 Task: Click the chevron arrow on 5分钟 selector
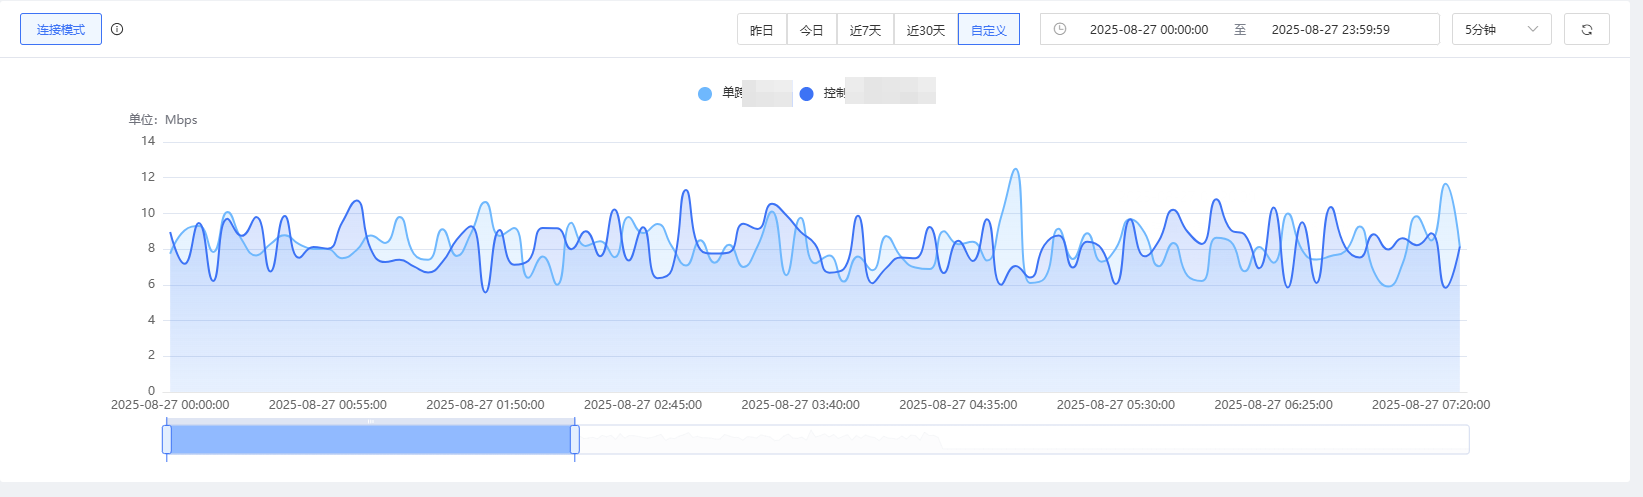click(1533, 30)
